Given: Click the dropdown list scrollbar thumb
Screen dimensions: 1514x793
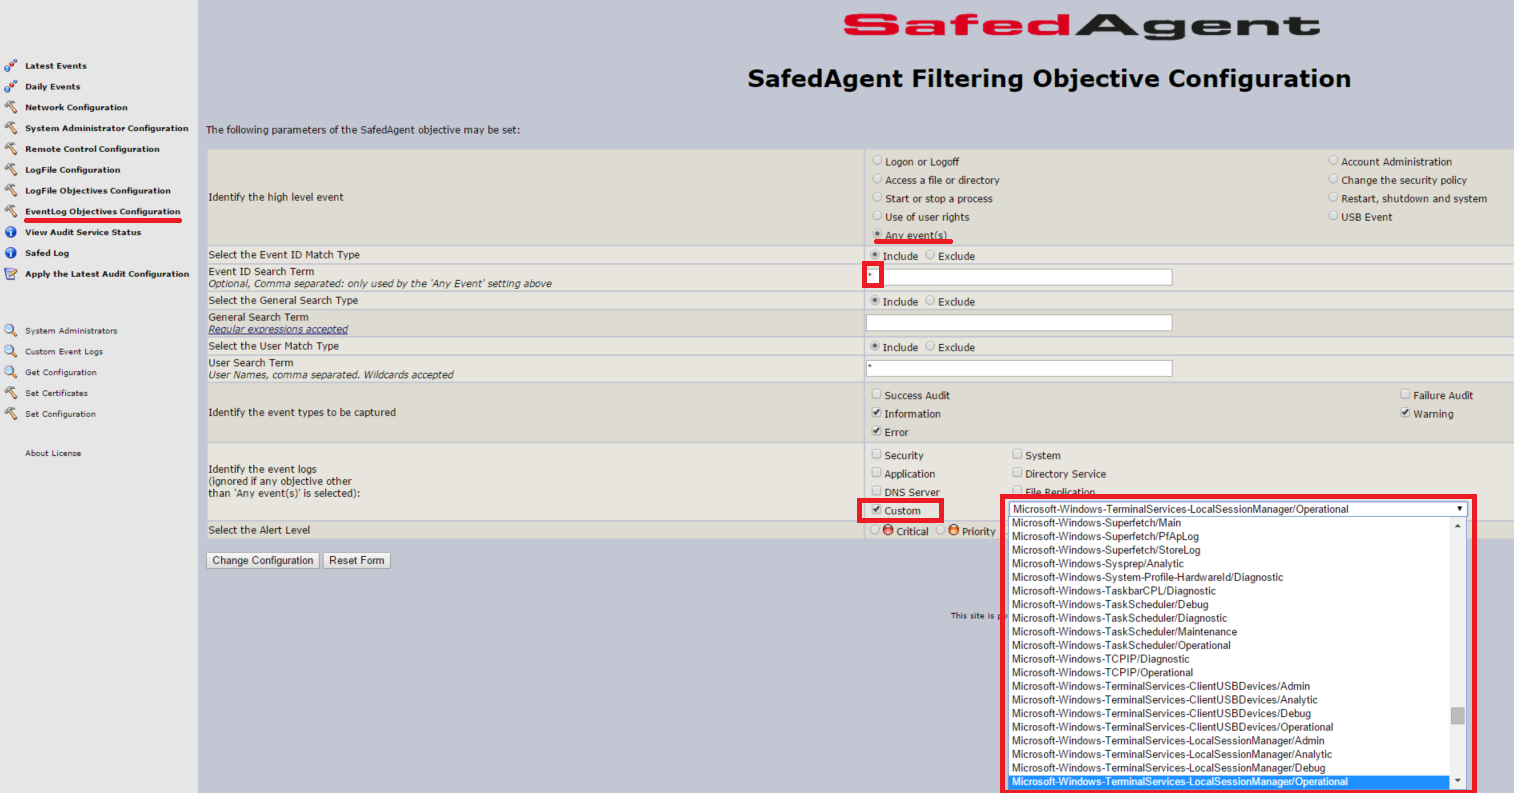Looking at the screenshot, I should [x=1458, y=715].
